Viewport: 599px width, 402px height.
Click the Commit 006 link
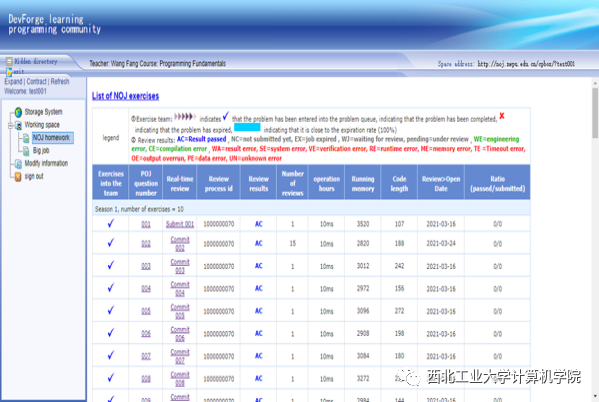coord(180,334)
